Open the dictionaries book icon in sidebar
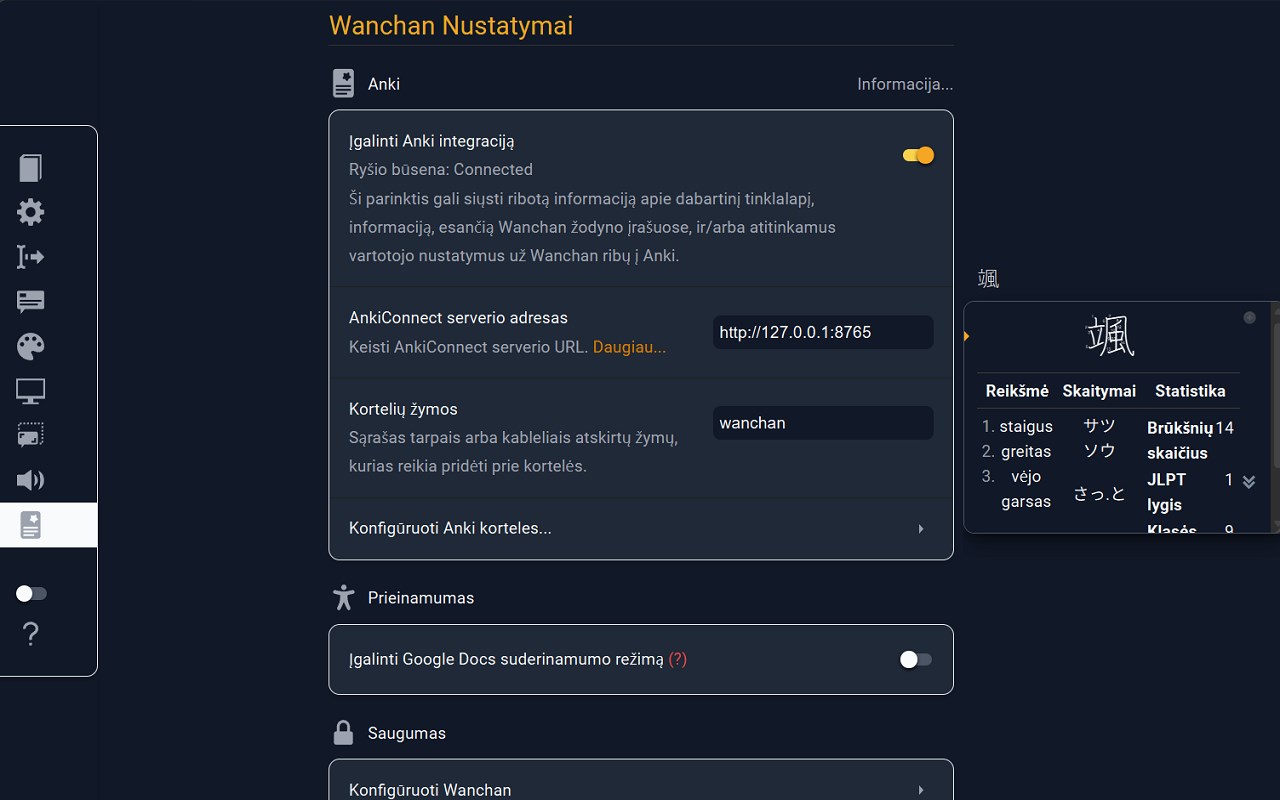 click(31, 168)
